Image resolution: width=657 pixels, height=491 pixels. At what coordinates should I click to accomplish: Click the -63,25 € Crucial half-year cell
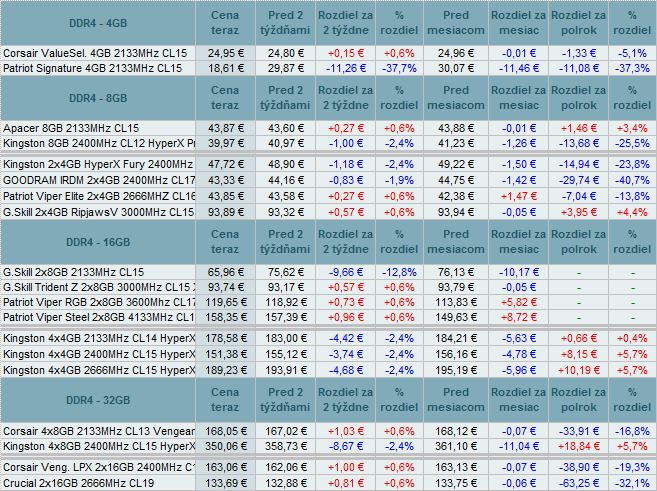pos(579,483)
